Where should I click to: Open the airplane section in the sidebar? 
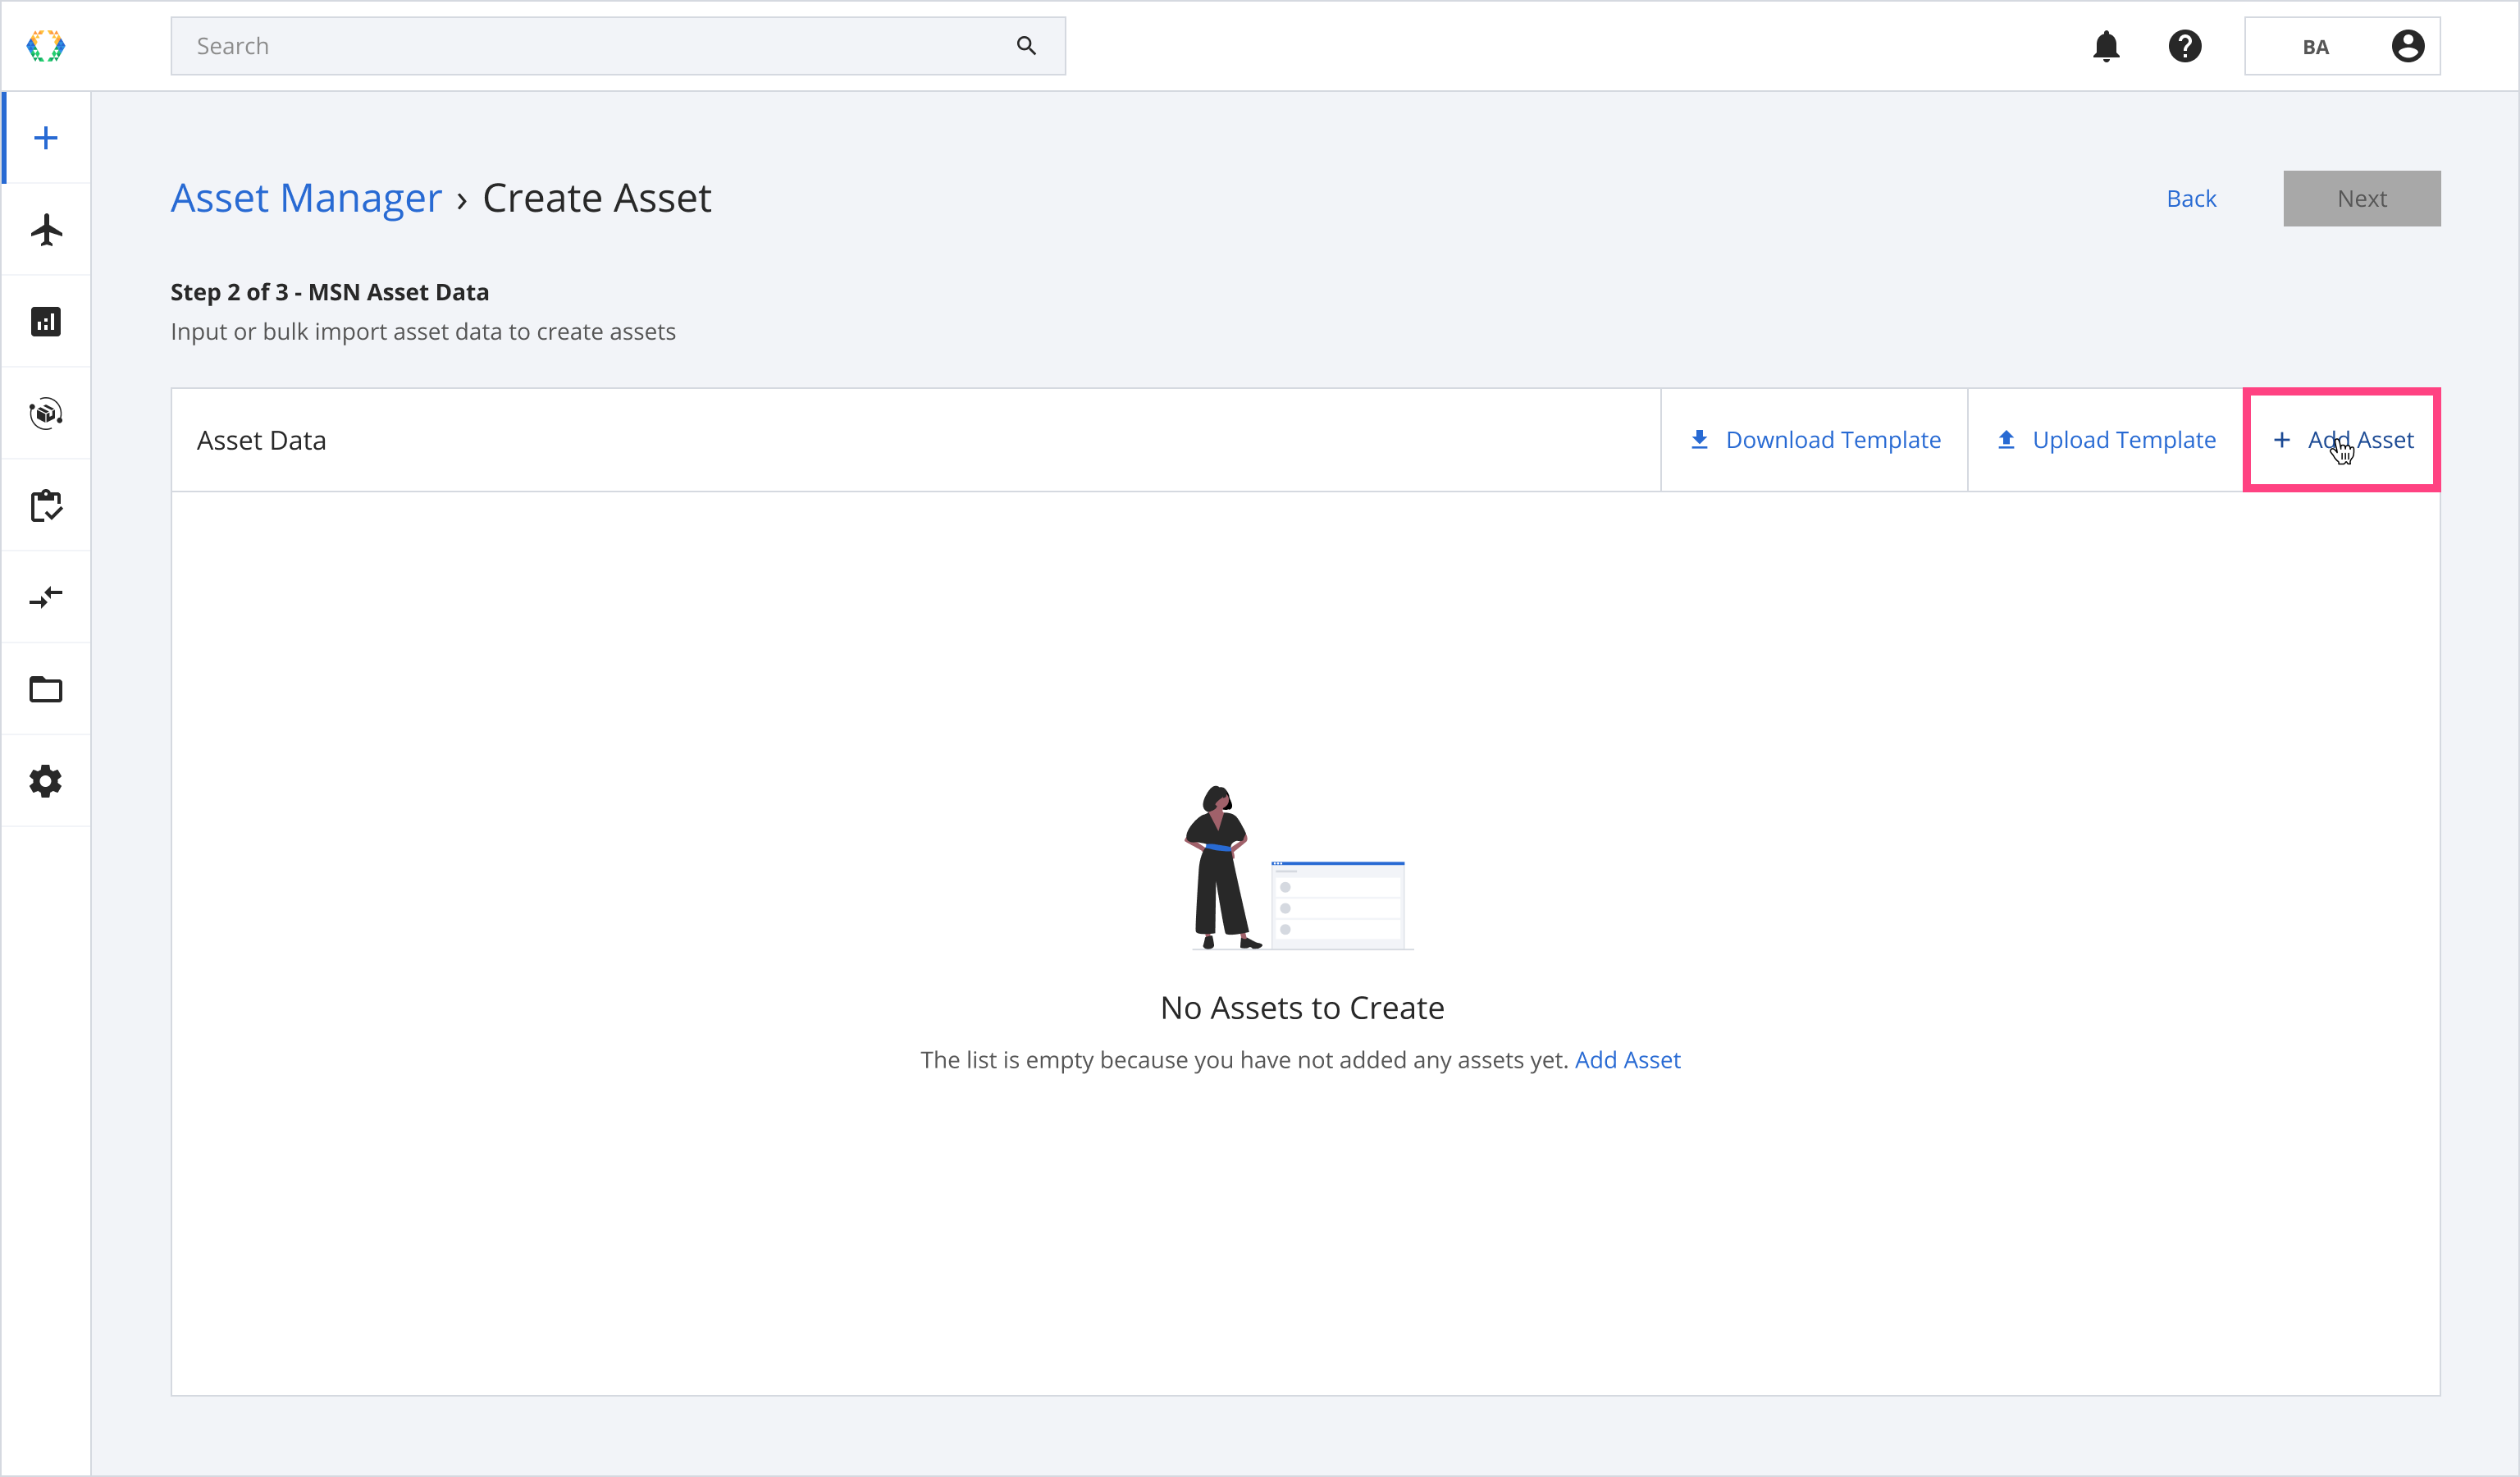click(46, 230)
